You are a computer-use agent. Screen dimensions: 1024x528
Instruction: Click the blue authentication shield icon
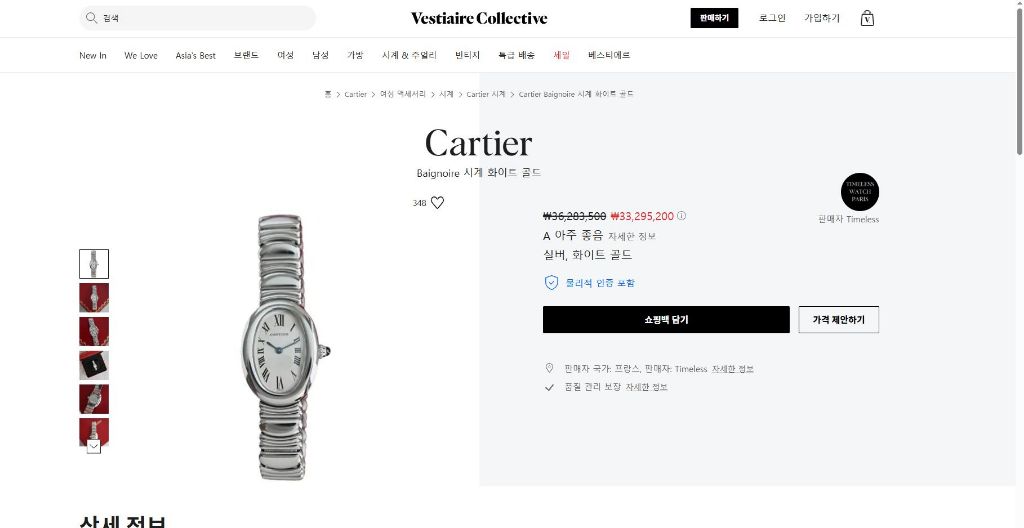click(551, 282)
